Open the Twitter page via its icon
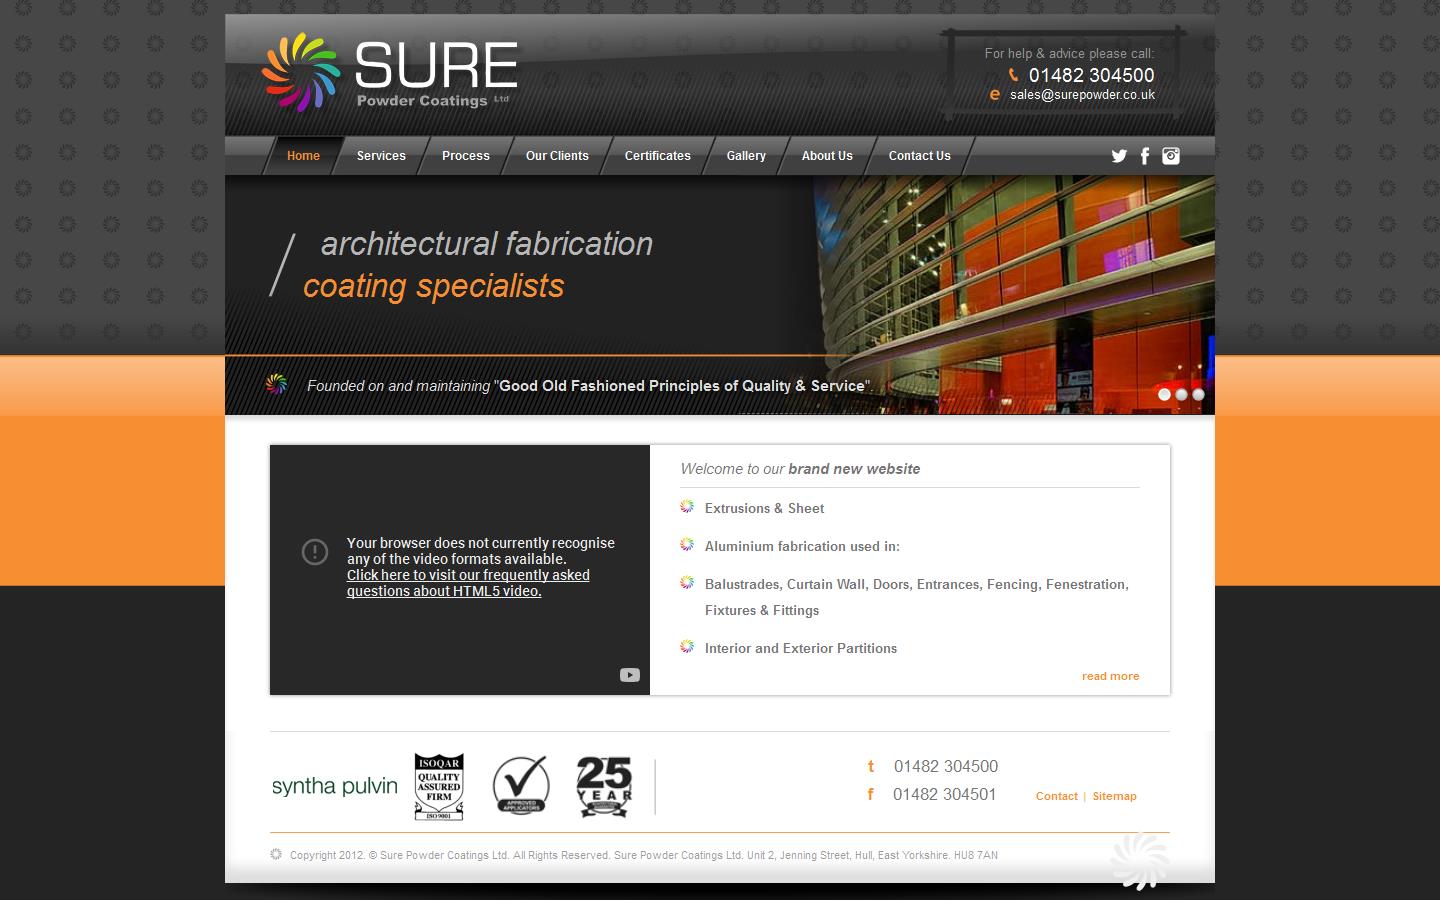 [1118, 156]
